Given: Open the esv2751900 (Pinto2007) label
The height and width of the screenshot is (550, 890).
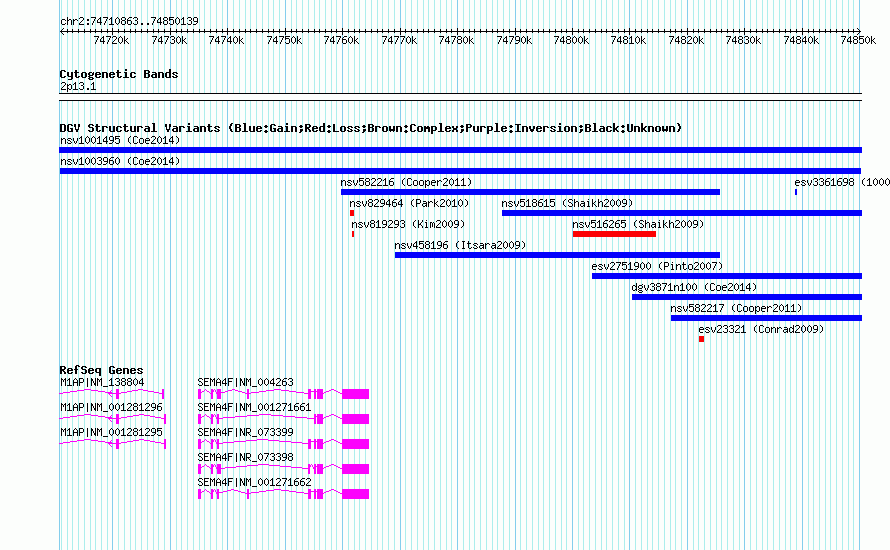Looking at the screenshot, I should [657, 266].
